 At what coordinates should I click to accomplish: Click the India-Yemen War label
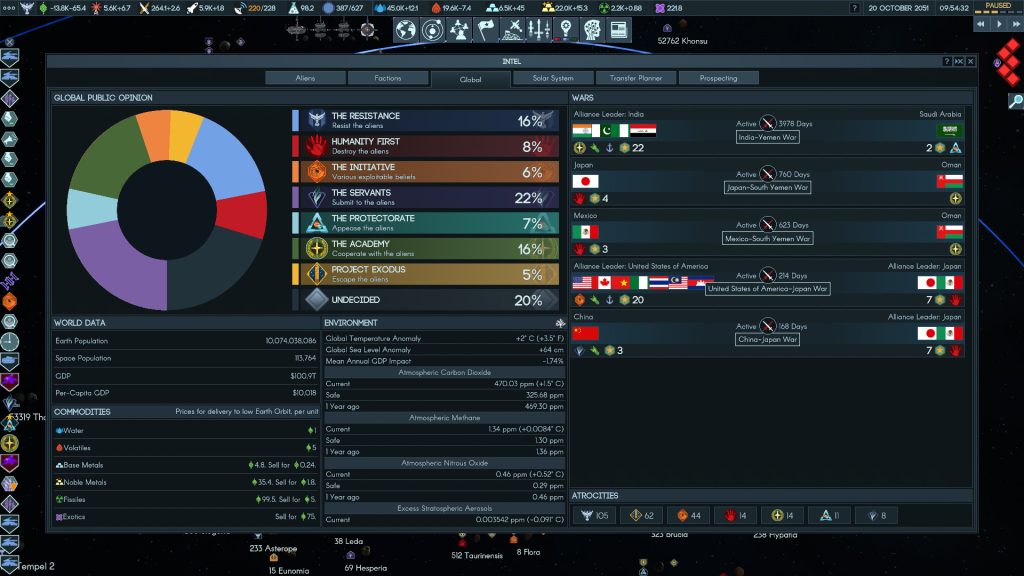(767, 137)
